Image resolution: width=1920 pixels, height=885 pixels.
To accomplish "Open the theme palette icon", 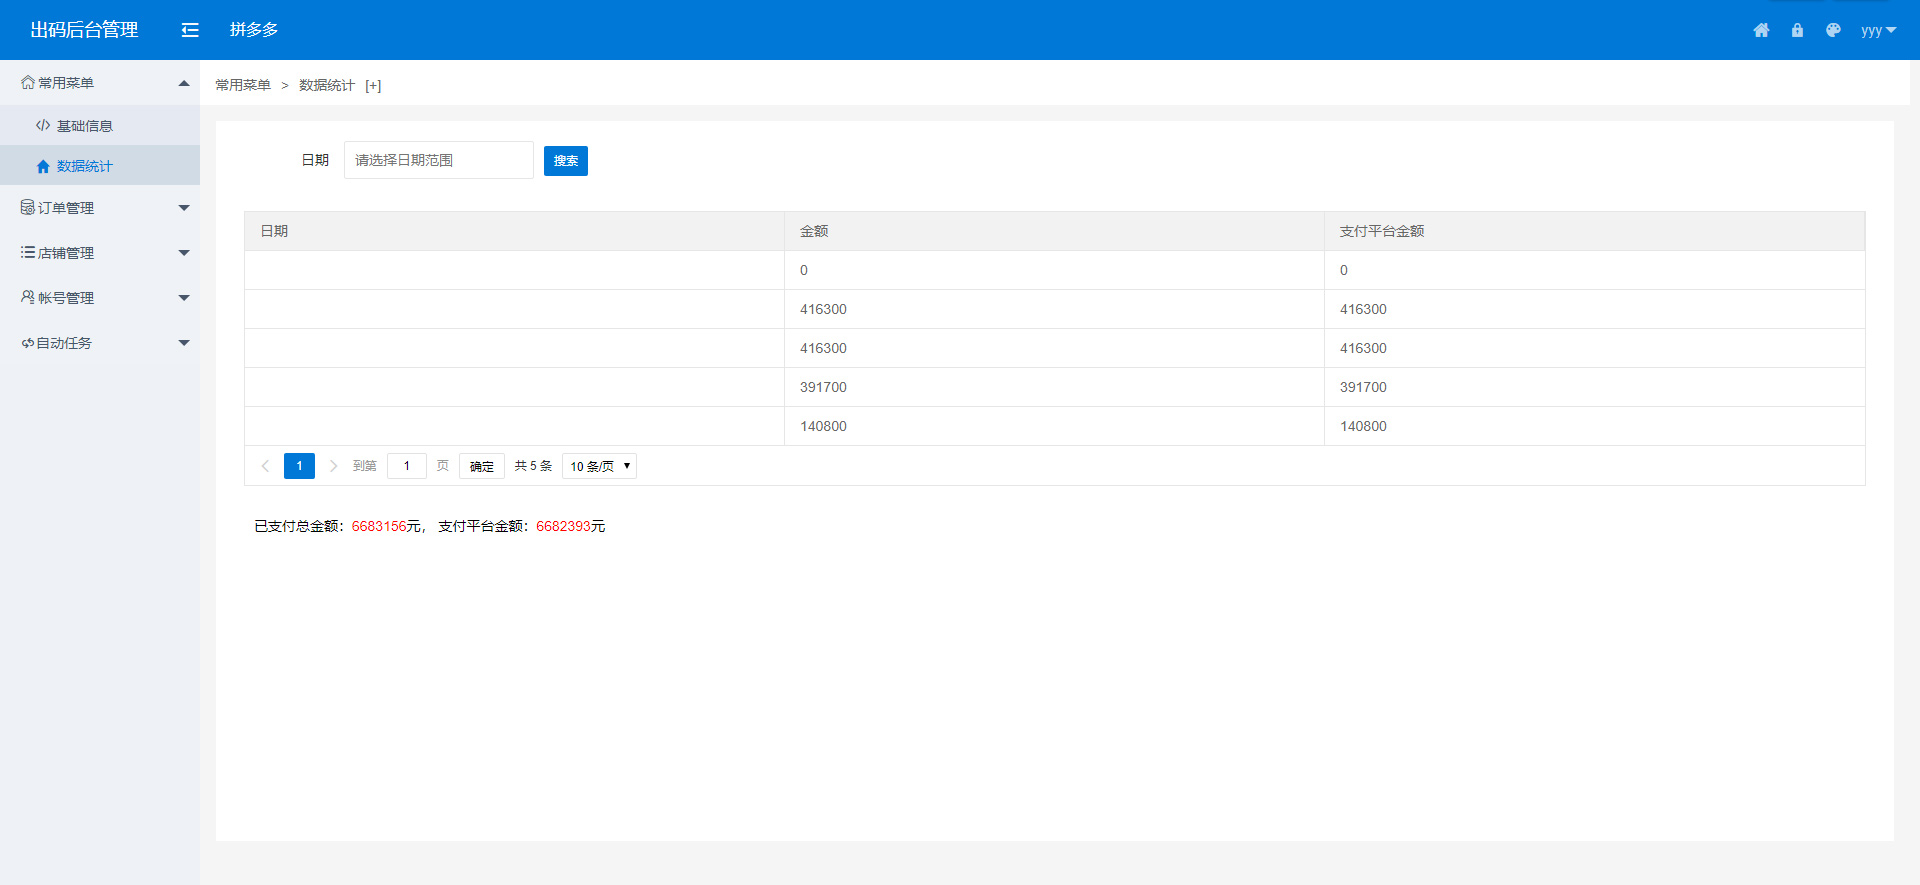I will (1833, 30).
